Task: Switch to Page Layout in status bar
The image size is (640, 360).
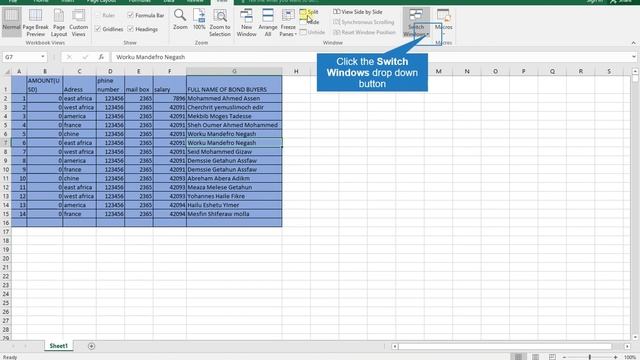Action: [535, 357]
